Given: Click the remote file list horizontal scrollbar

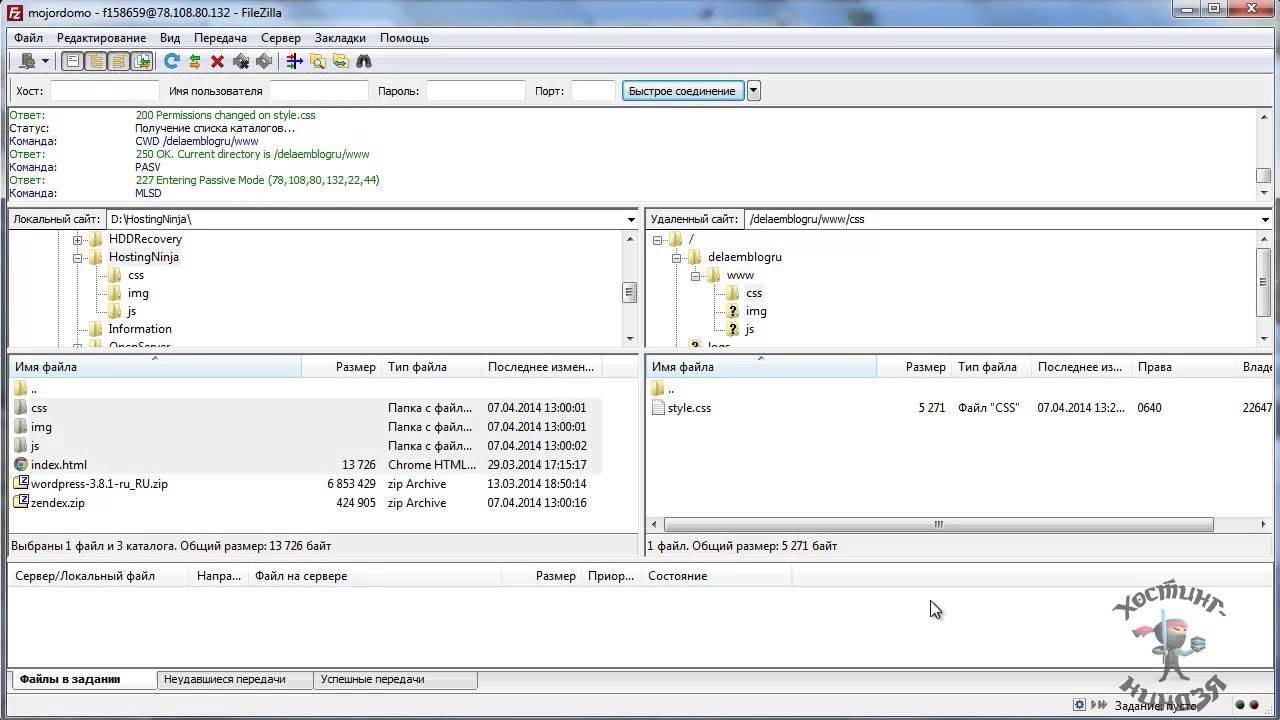Looking at the screenshot, I should (938, 524).
